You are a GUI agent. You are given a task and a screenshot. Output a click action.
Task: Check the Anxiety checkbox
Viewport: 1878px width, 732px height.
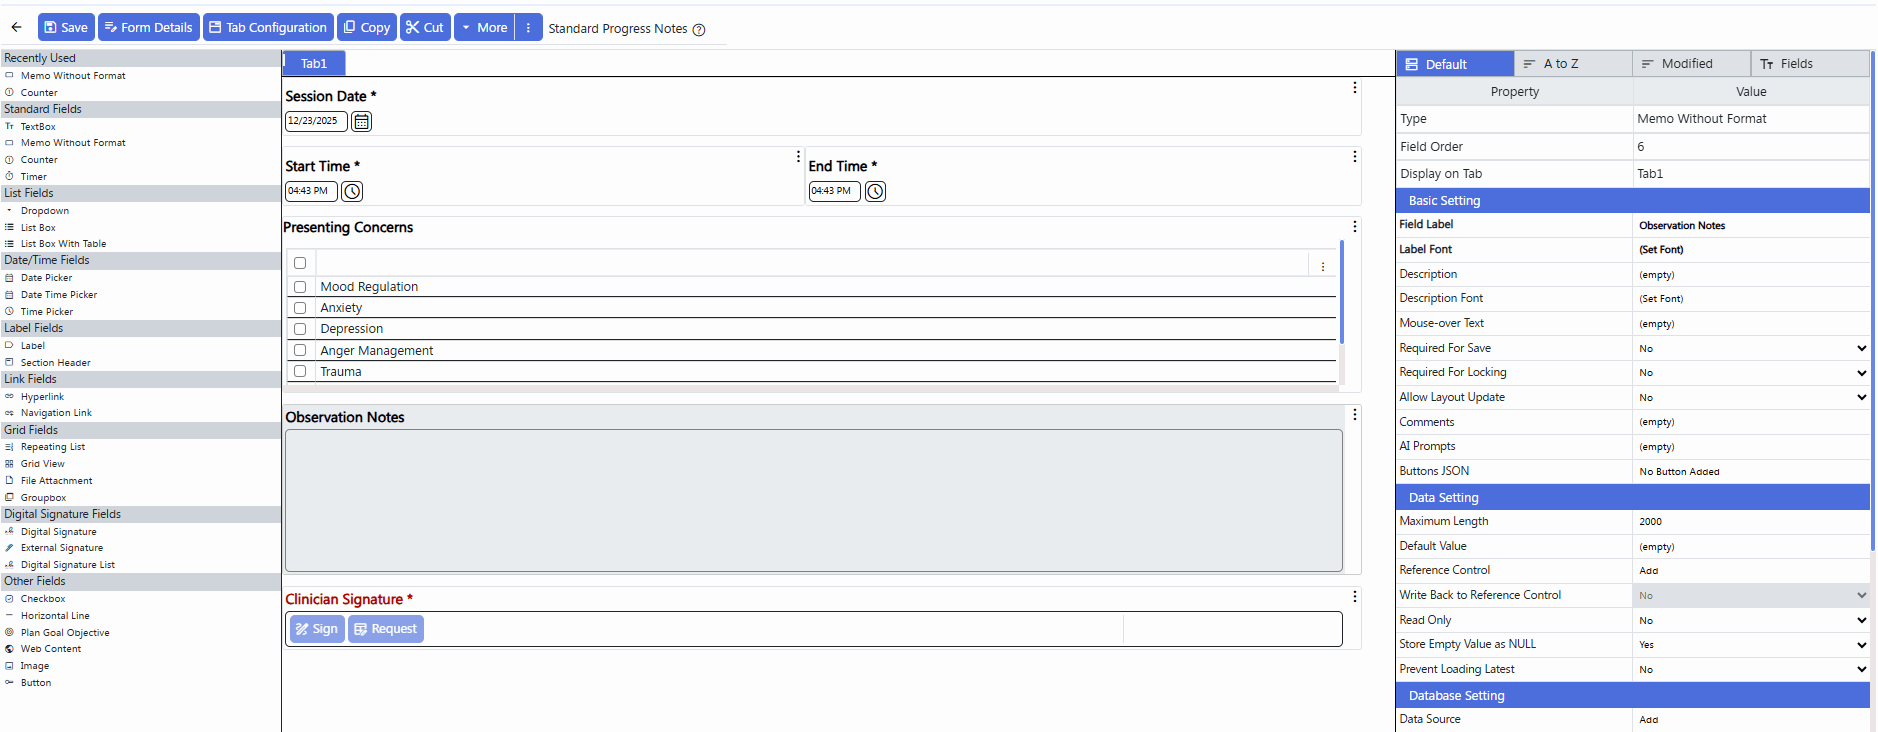[300, 308]
